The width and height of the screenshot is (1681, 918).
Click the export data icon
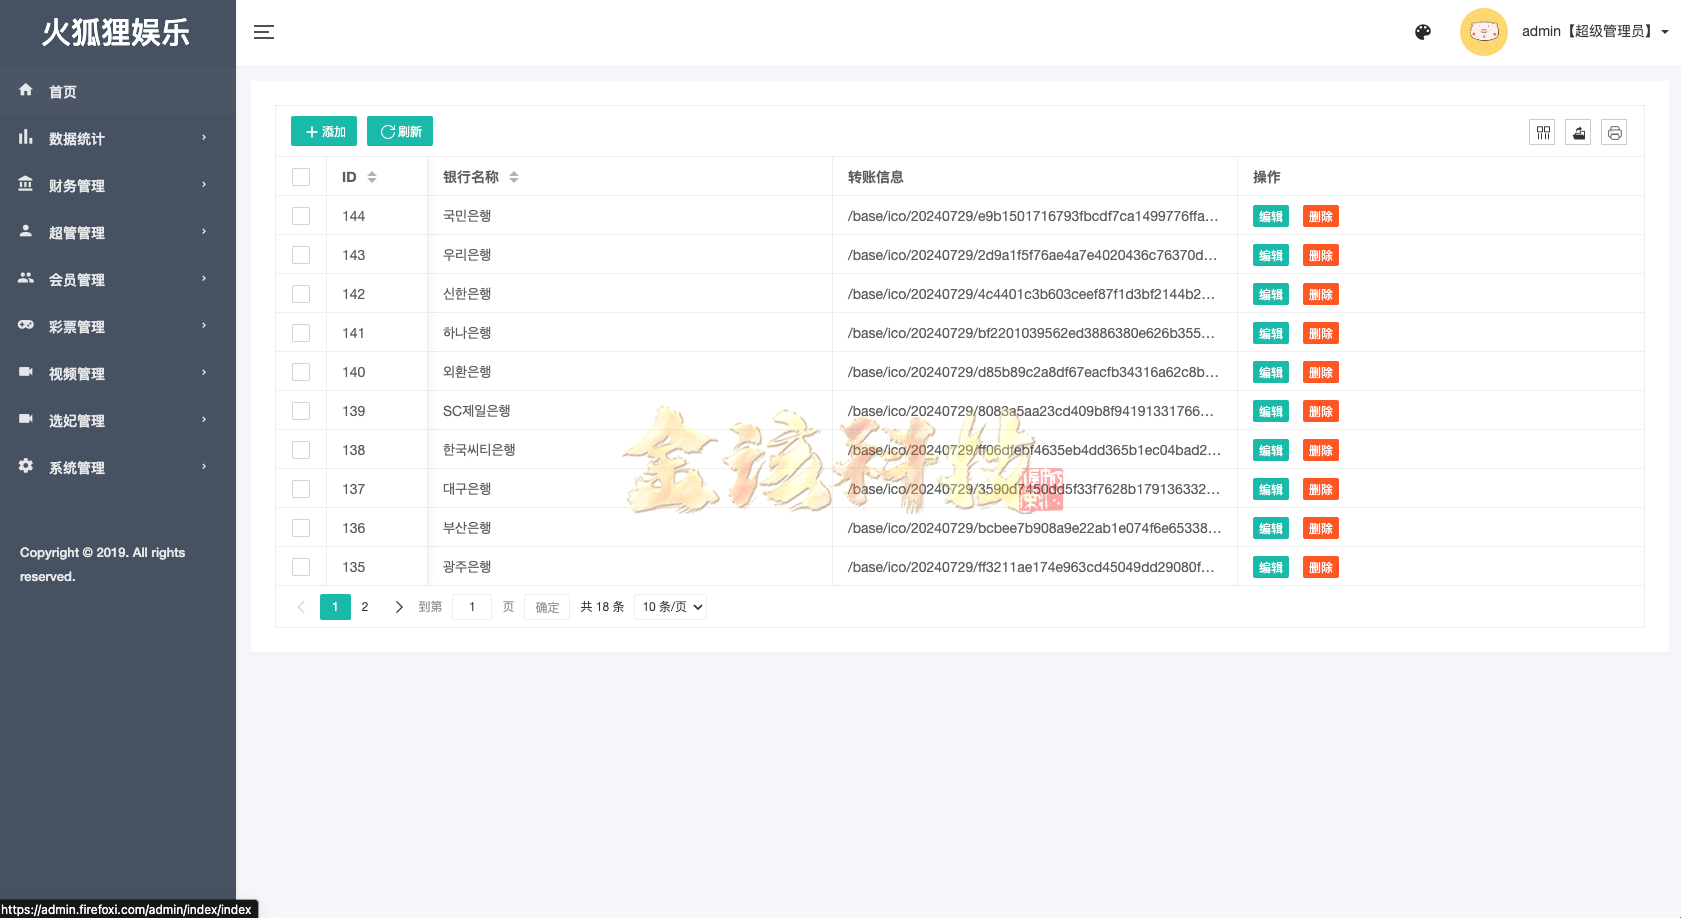pyautogui.click(x=1578, y=131)
